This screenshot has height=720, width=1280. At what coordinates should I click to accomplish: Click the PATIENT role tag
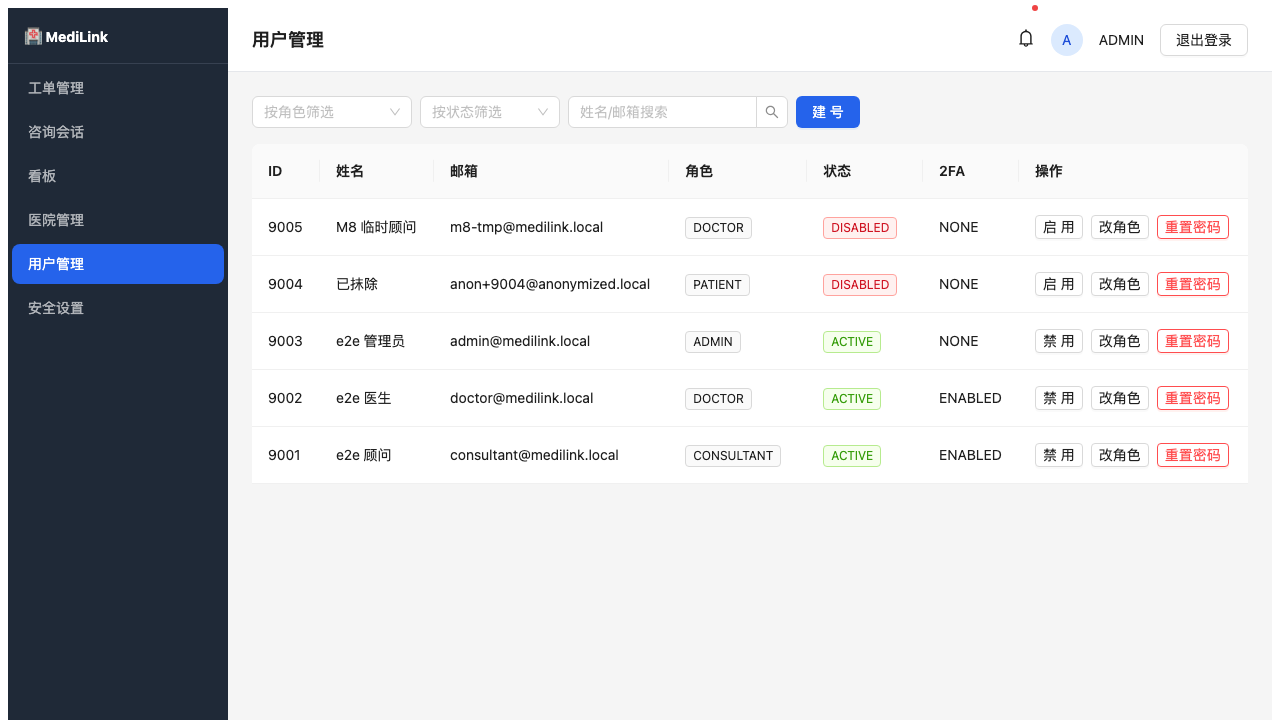pos(717,284)
